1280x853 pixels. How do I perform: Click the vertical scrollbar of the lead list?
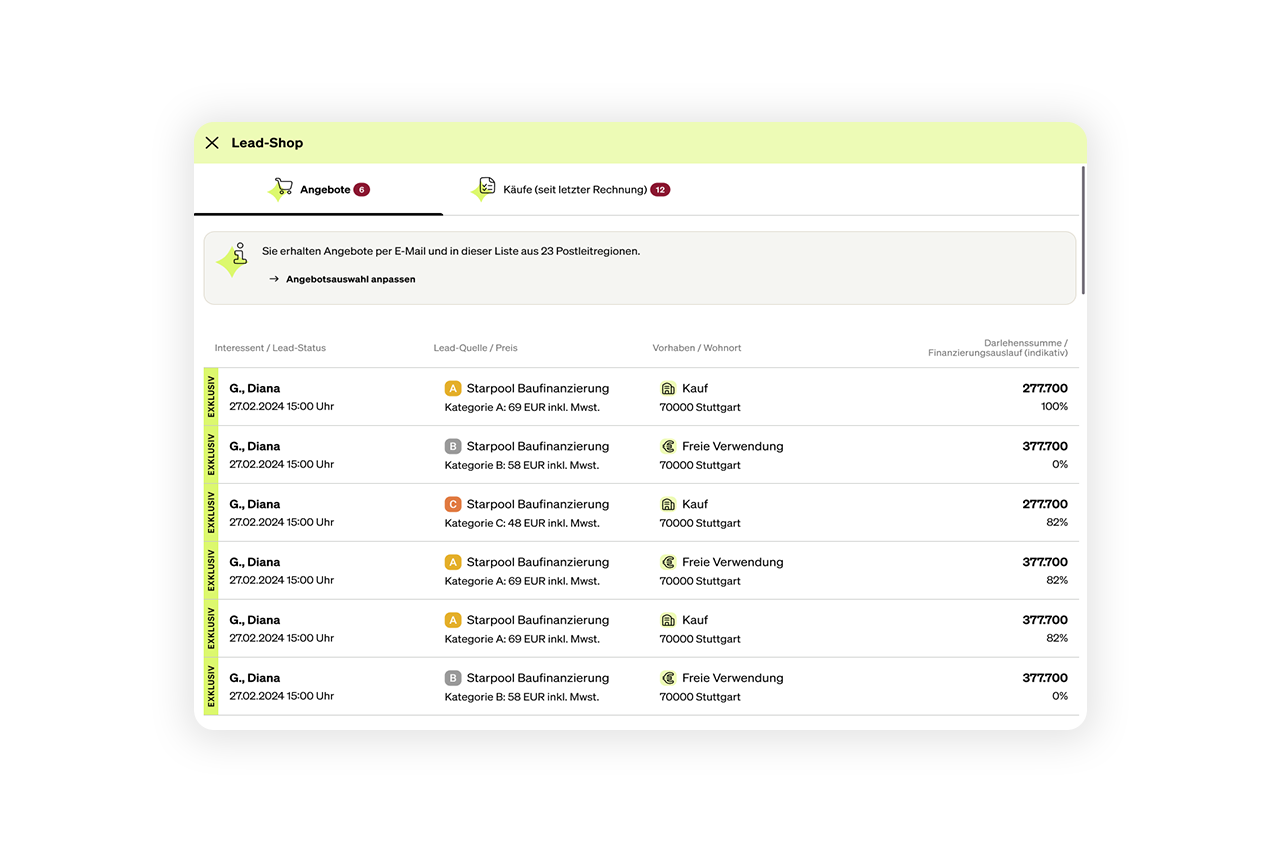tap(1083, 230)
